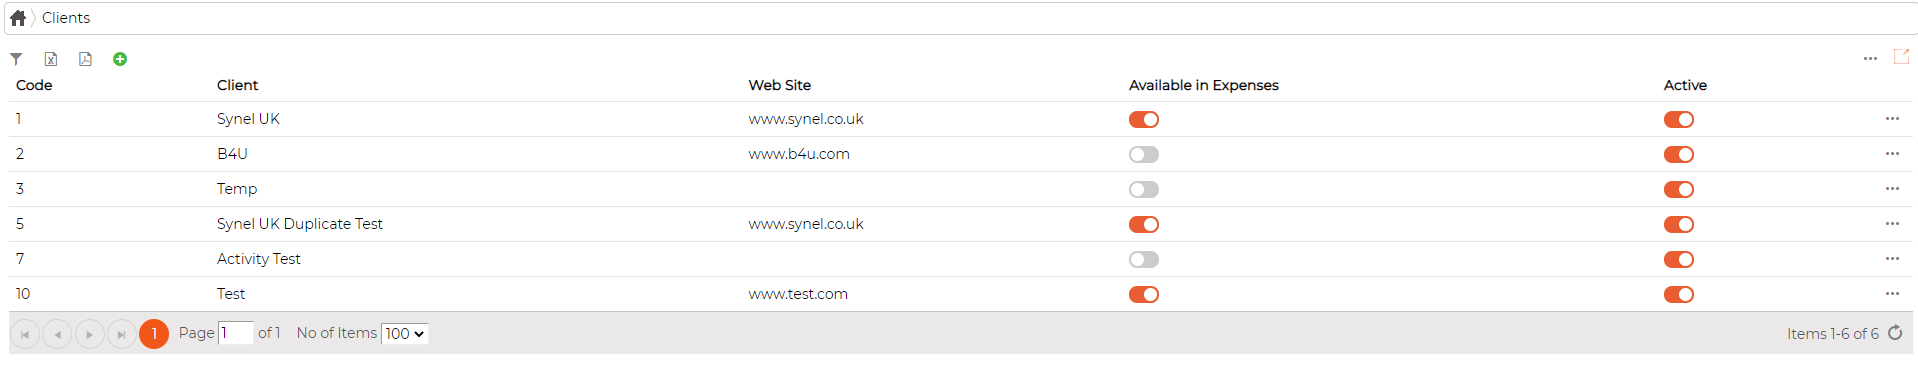Disable Available in Expenses for Synel UK

pyautogui.click(x=1144, y=119)
